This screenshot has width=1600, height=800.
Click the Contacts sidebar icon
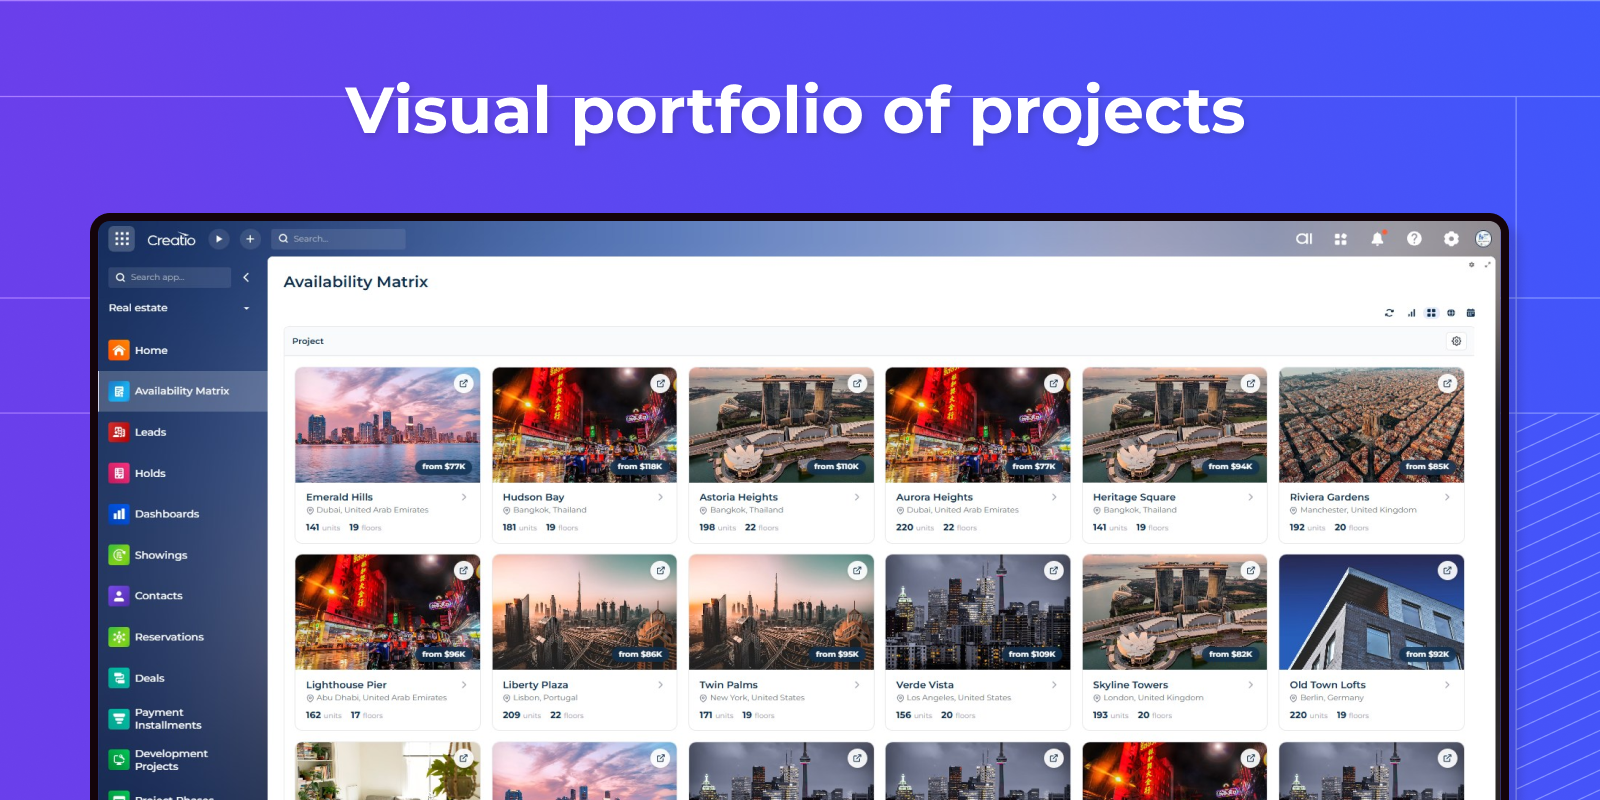click(119, 596)
